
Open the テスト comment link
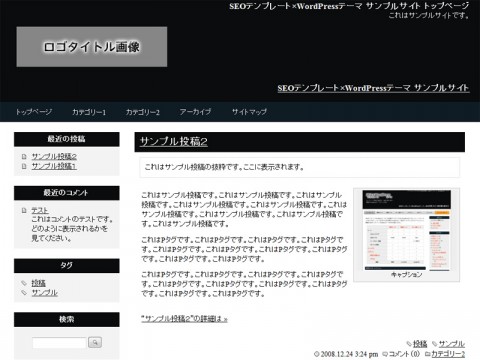(x=40, y=210)
